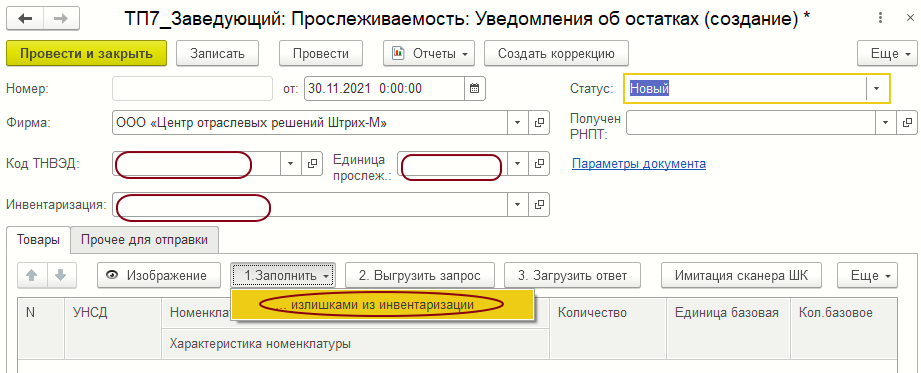Screen dimensions: 921x373
Task: Open the Отчеты dropdown
Action: point(429,53)
